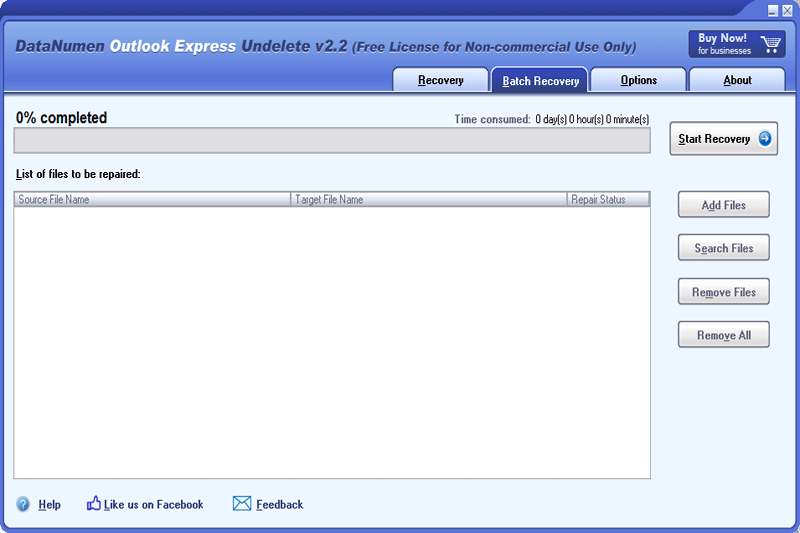Click the '0% completed' text
Viewport: 800px width, 533px height.
[x=61, y=118]
